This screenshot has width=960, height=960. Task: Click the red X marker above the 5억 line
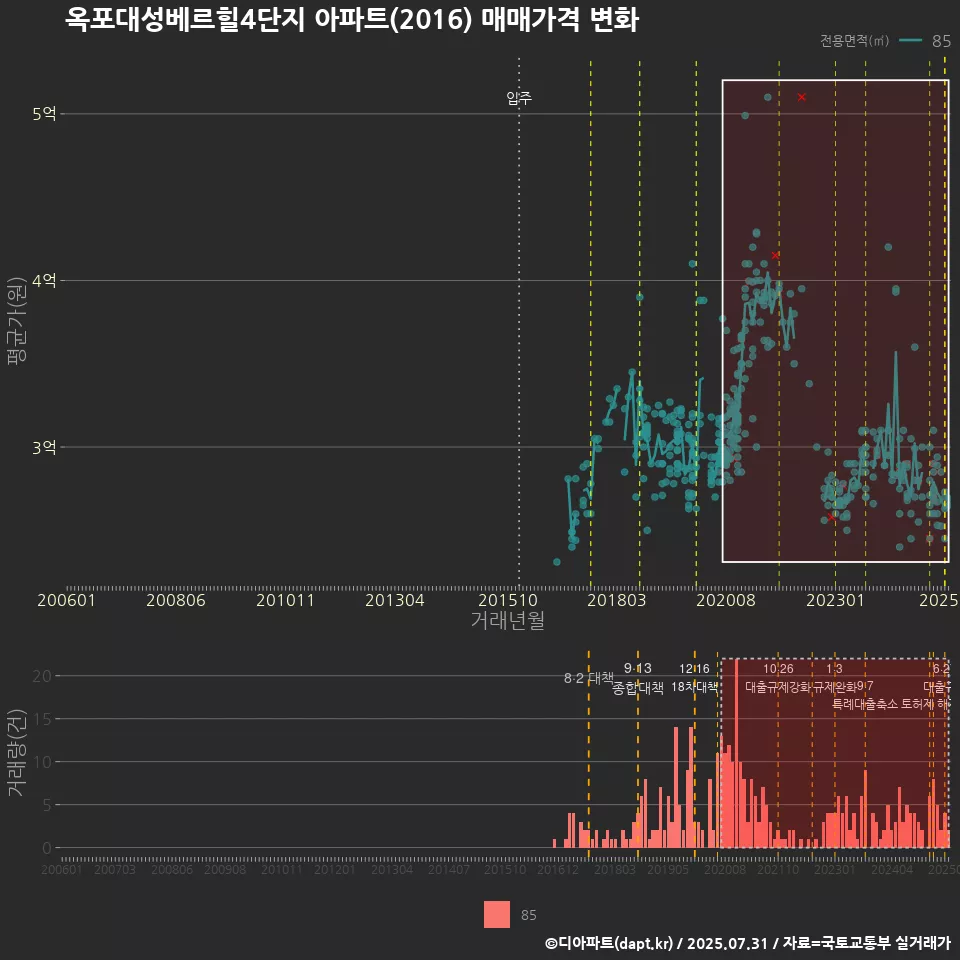(801, 97)
